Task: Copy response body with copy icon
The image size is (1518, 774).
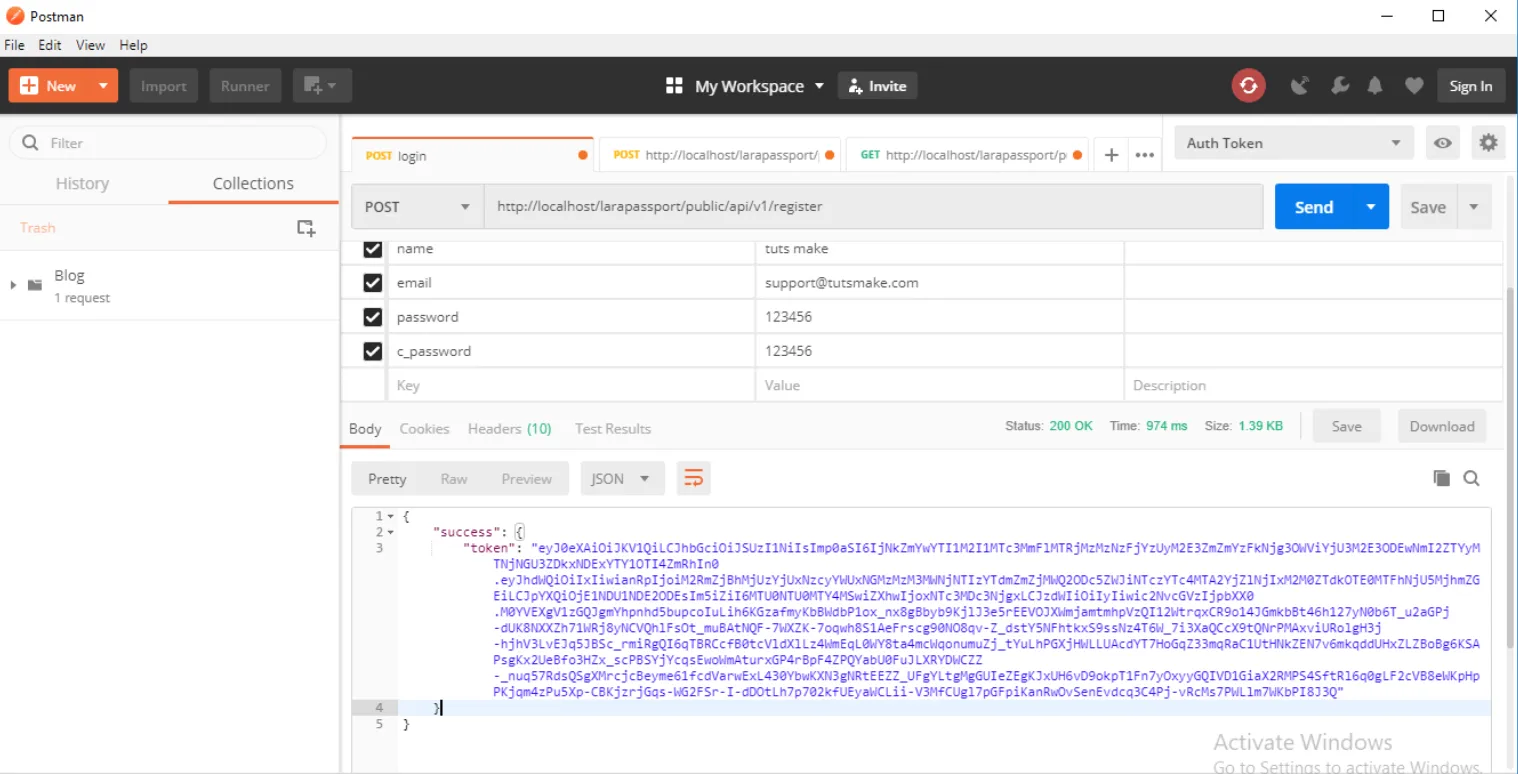Action: 1441,478
